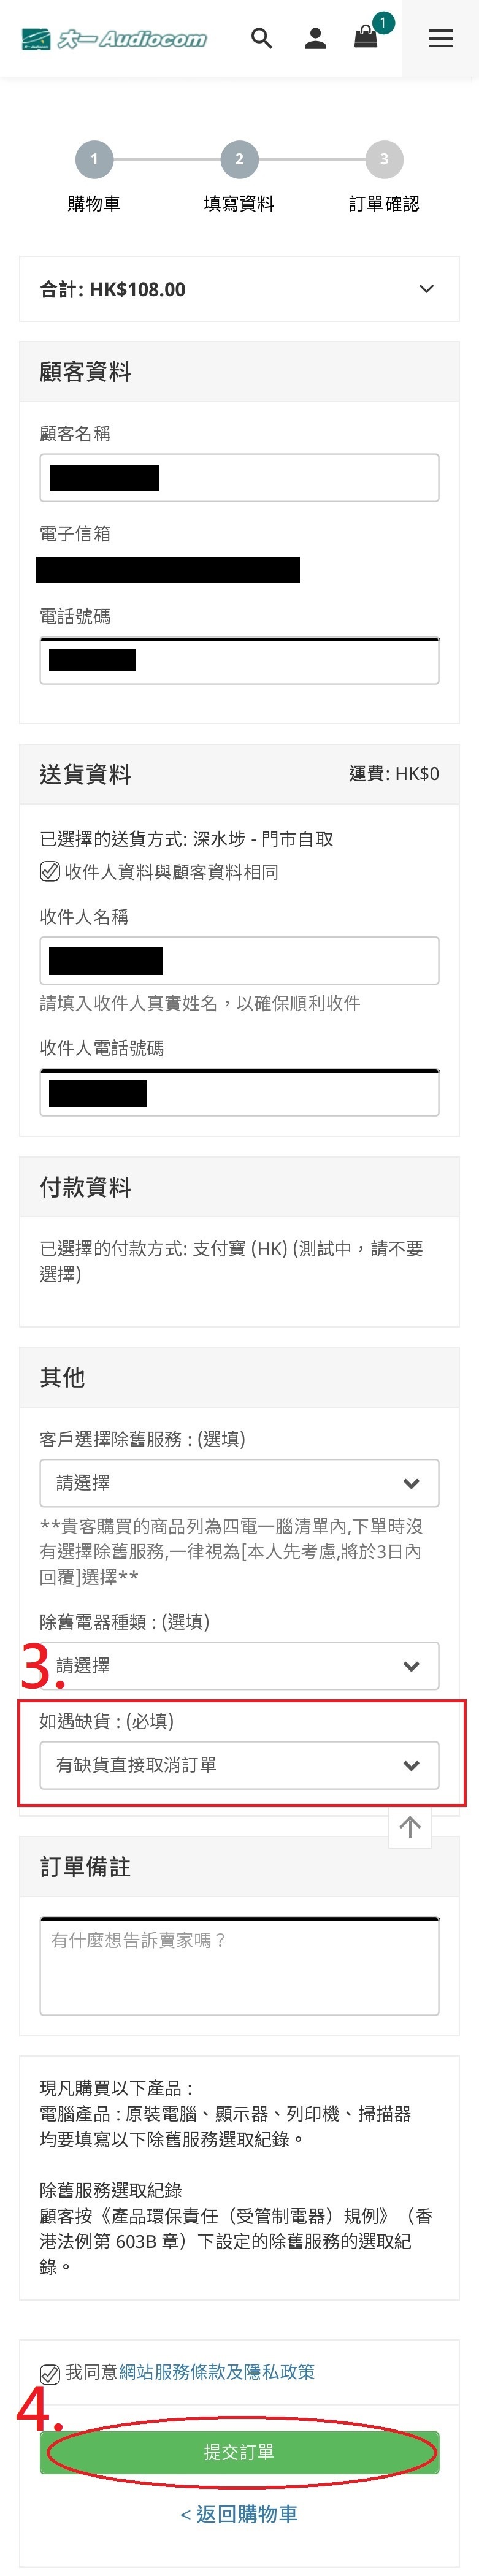Open the hamburger menu
The height and width of the screenshot is (2576, 479).
pyautogui.click(x=440, y=39)
